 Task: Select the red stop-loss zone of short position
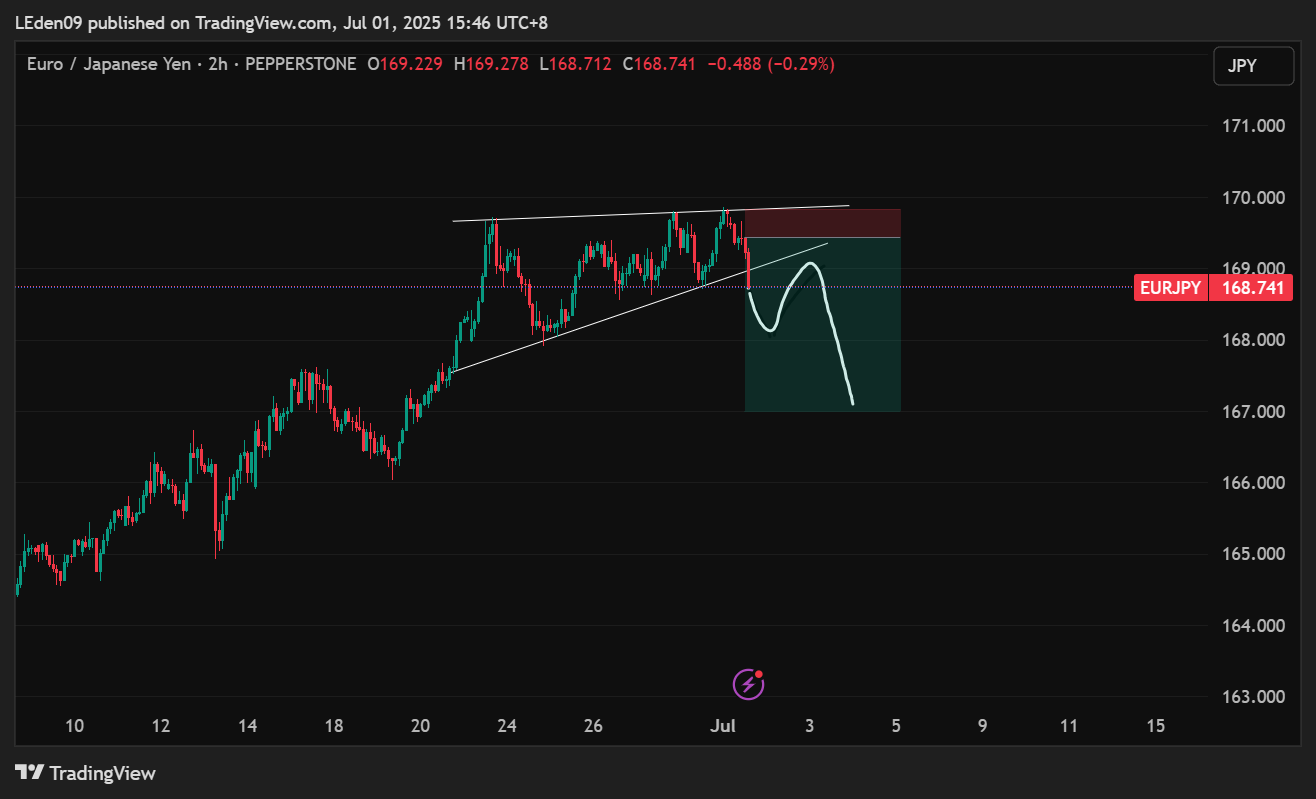point(823,223)
